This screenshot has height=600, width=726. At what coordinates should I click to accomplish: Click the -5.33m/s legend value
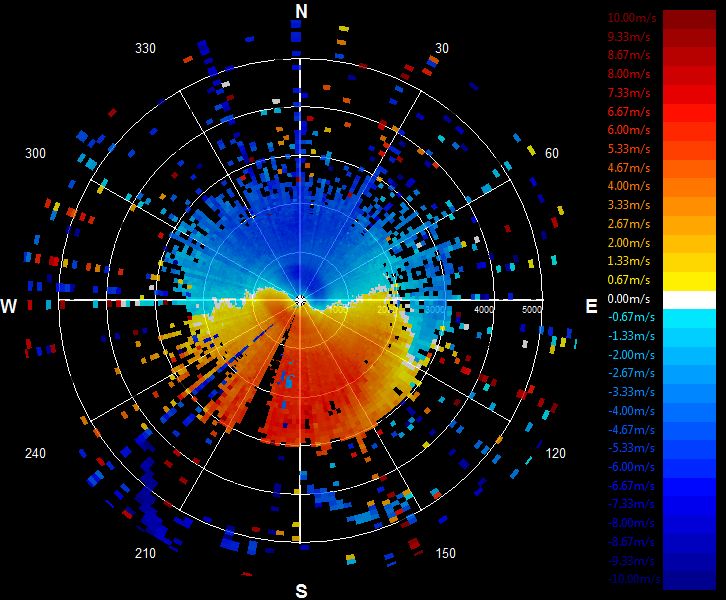pyautogui.click(x=632, y=448)
